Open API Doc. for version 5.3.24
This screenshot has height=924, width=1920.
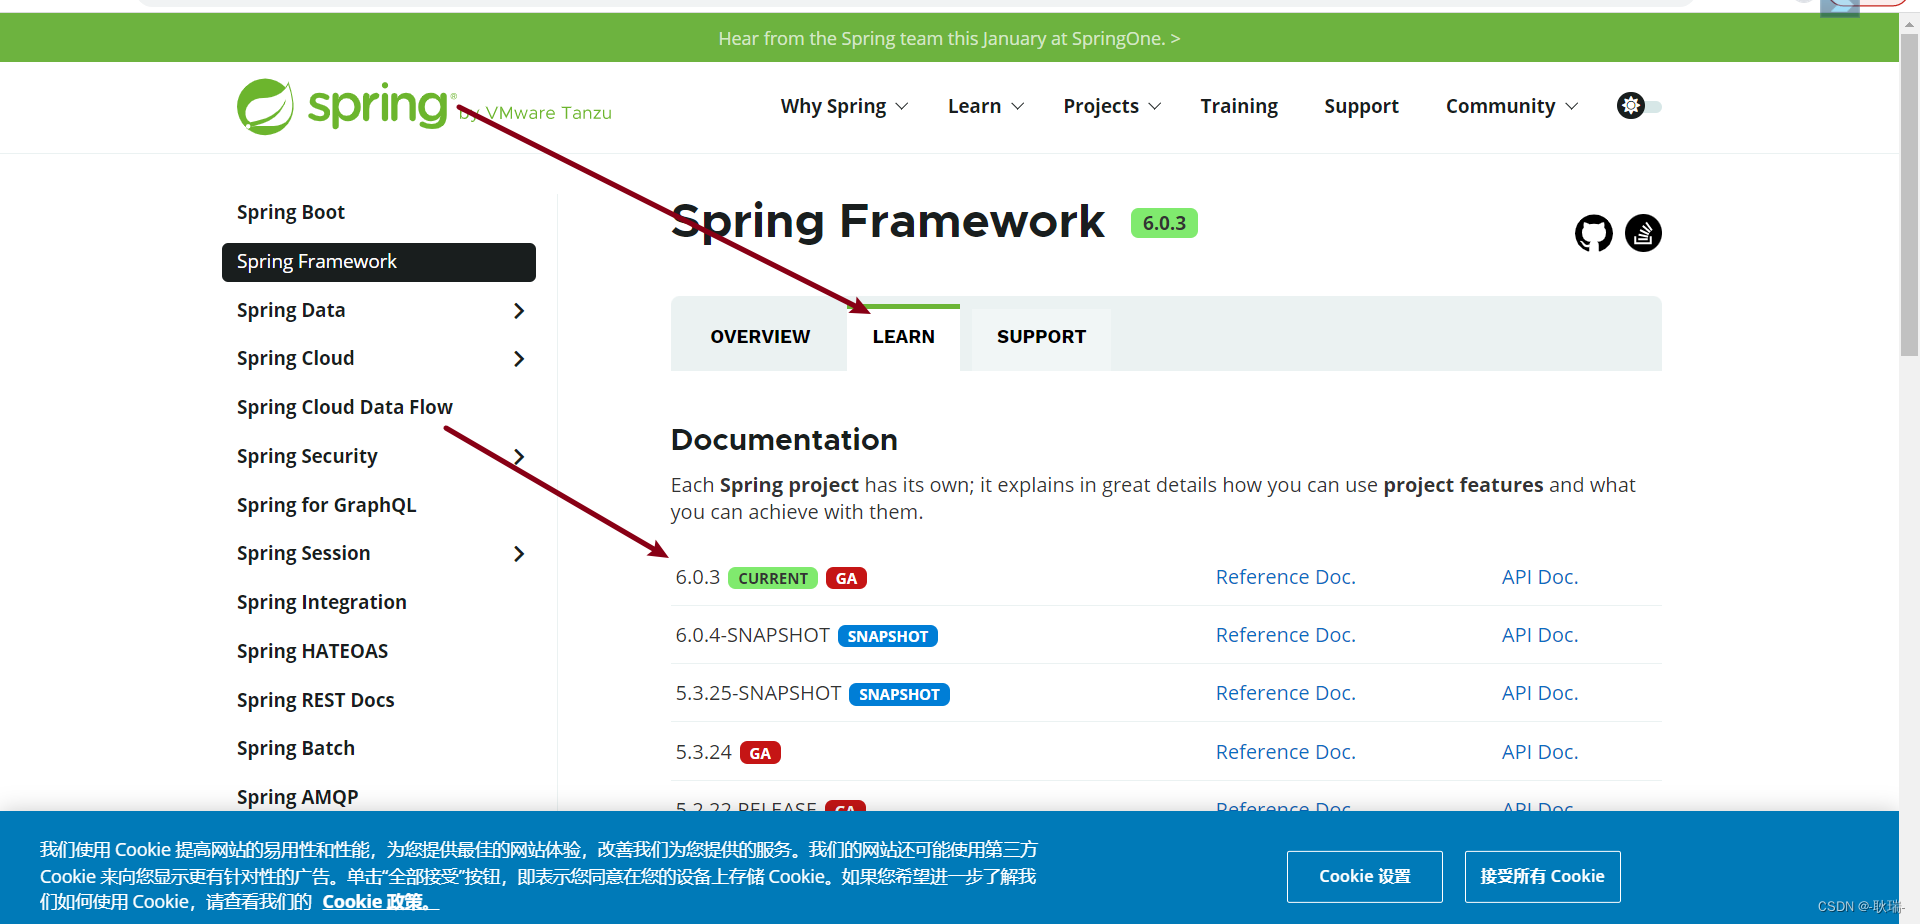click(1539, 752)
